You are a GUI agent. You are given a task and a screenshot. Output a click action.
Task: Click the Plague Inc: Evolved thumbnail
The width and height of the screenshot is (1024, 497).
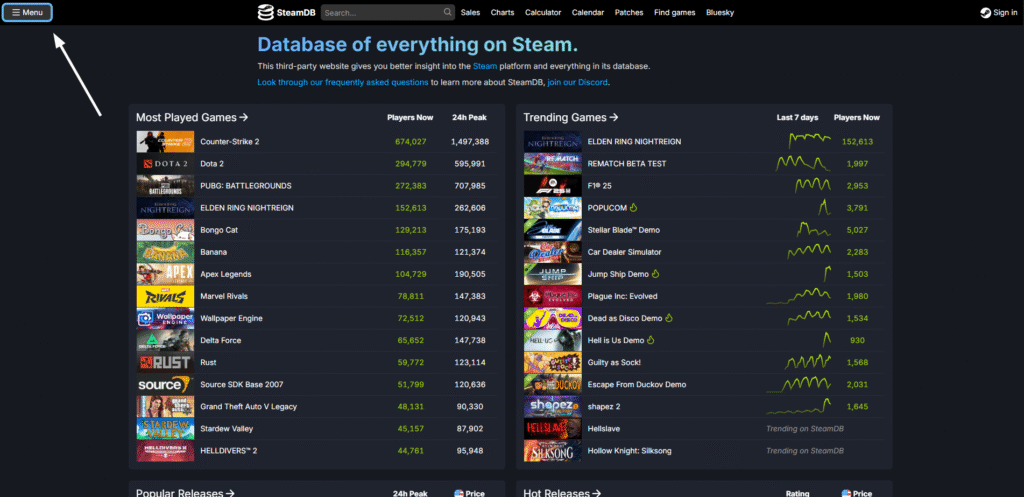pos(552,297)
